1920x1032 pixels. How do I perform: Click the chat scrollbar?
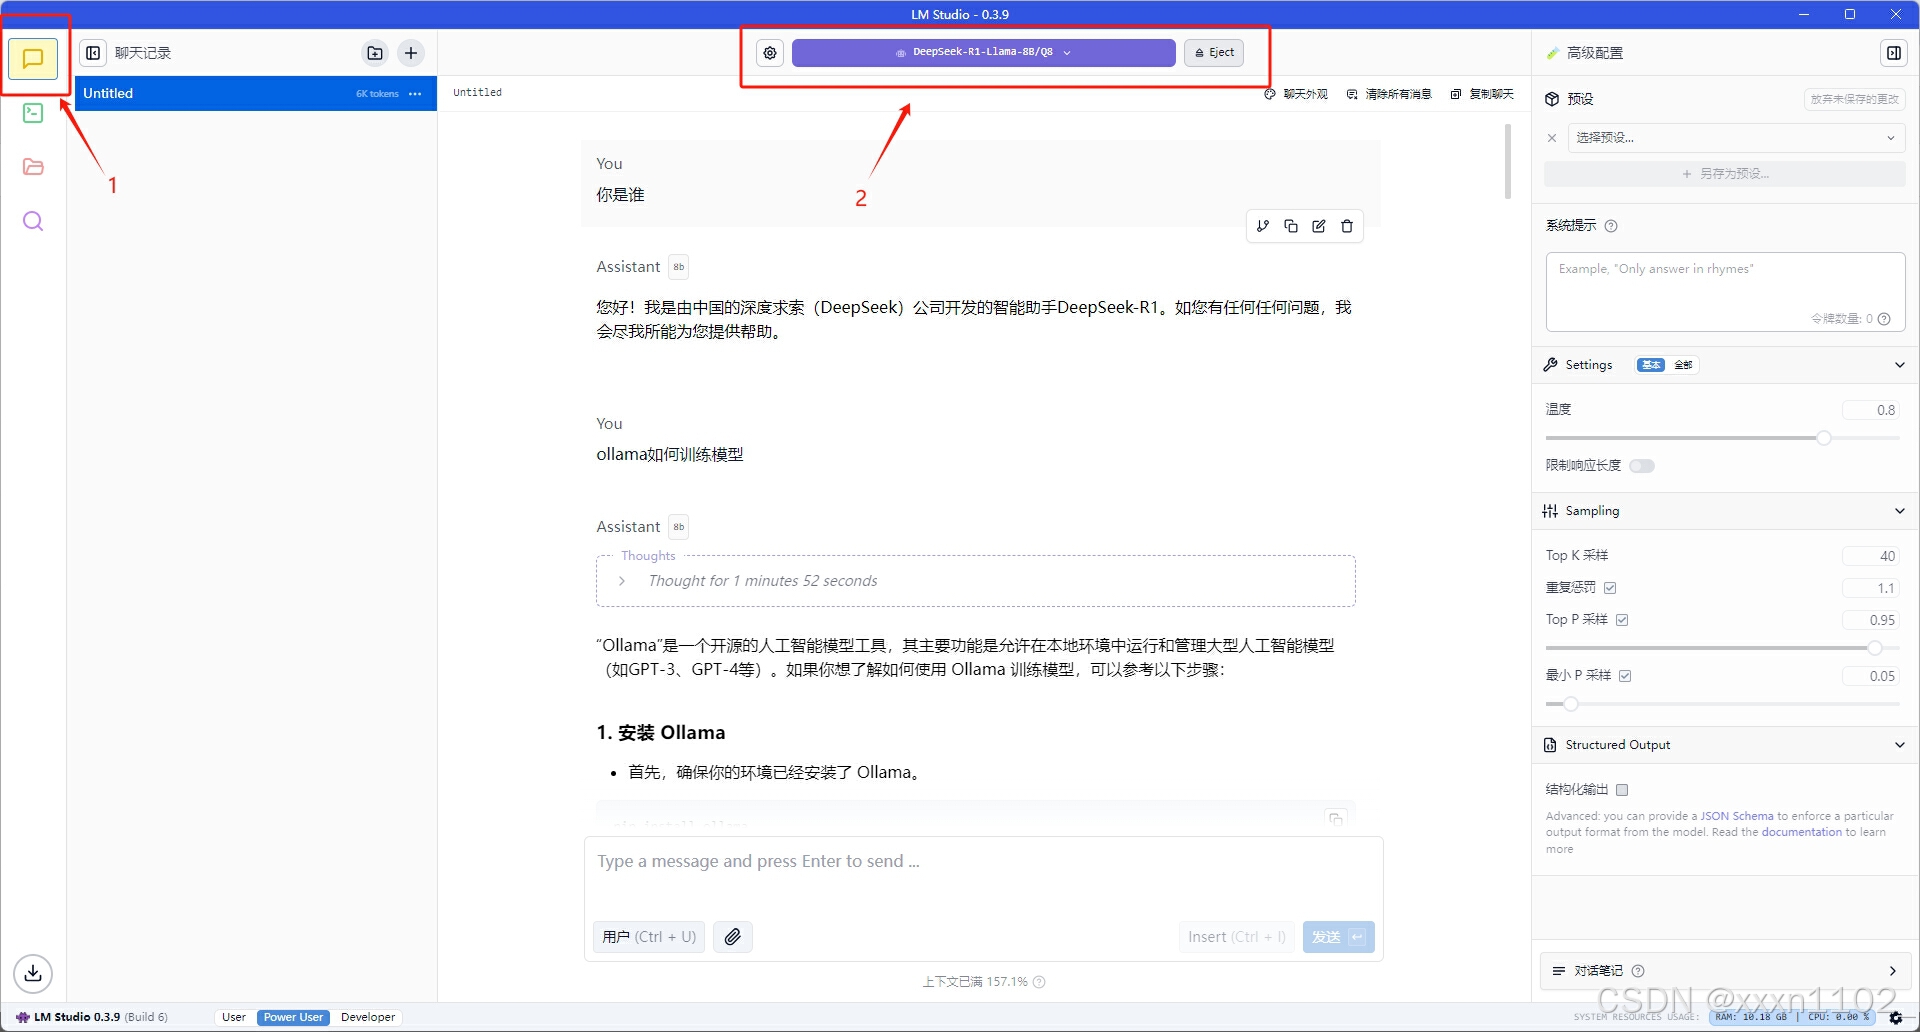[1508, 162]
